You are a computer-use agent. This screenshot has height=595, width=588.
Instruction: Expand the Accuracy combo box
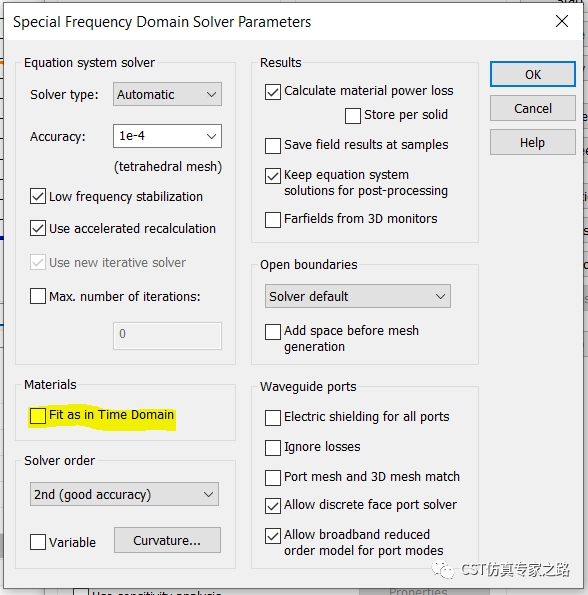(167, 136)
